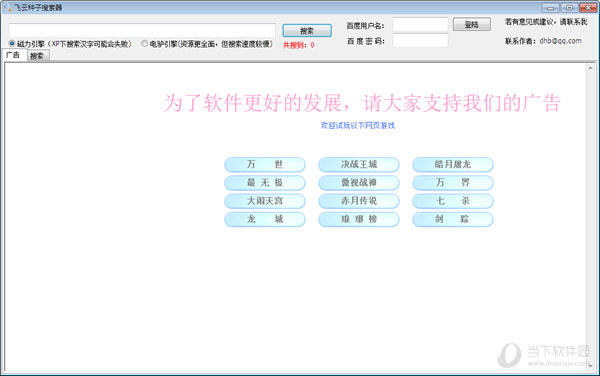Focus the 百度密码 input field

(x=420, y=41)
